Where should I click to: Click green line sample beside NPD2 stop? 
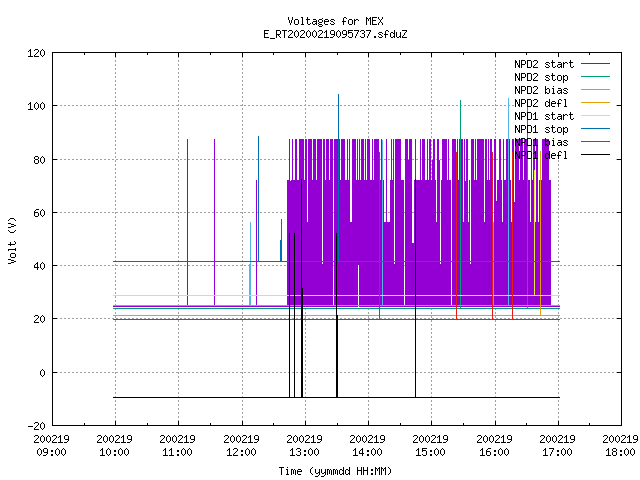[595, 77]
